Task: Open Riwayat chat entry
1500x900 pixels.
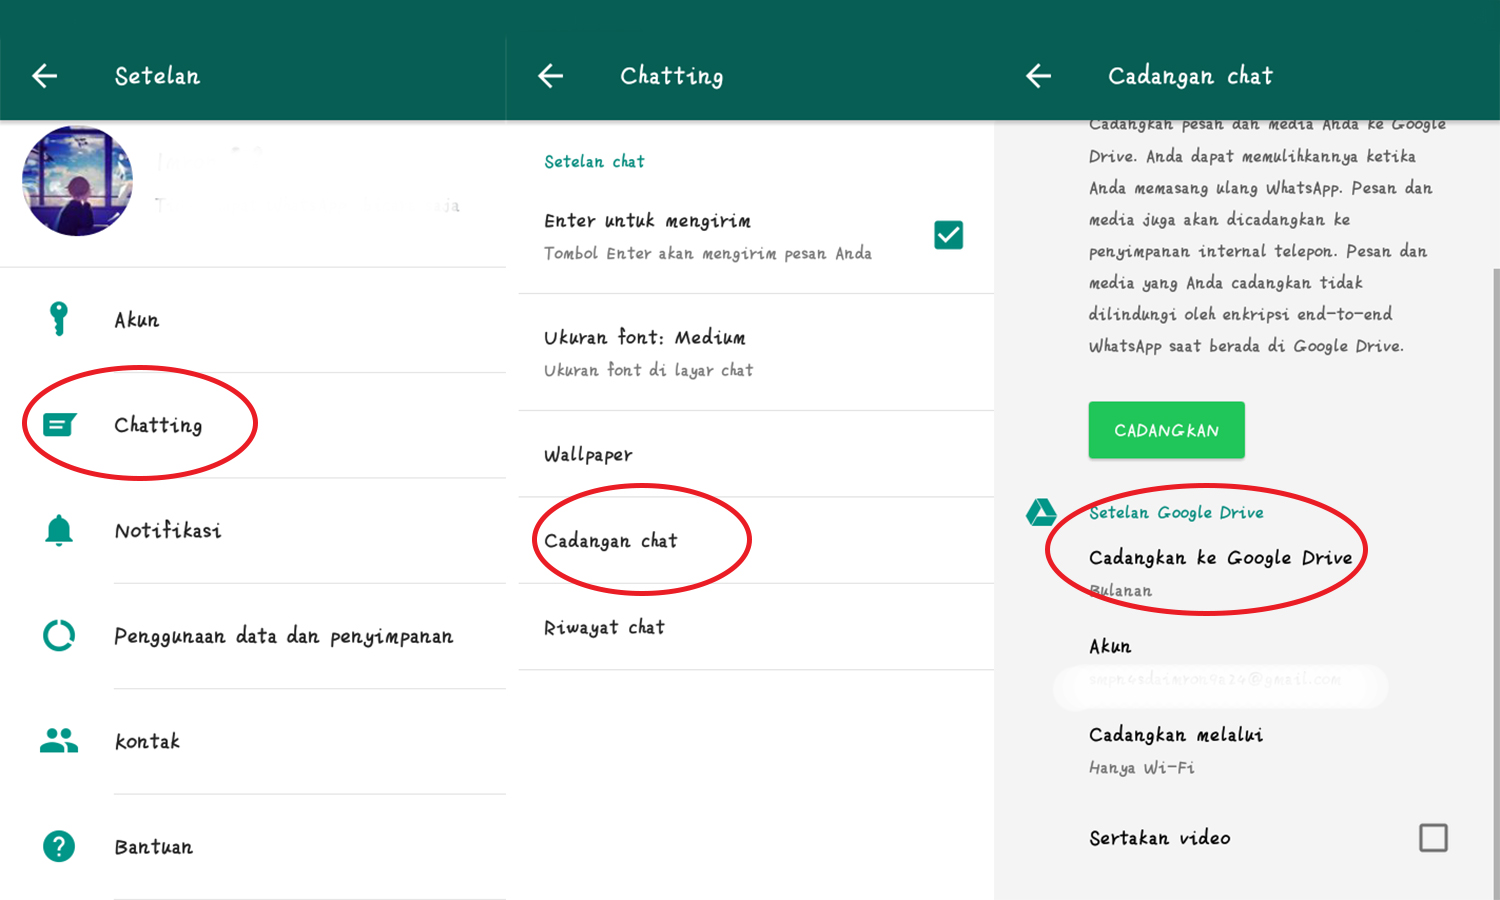Action: coord(756,627)
